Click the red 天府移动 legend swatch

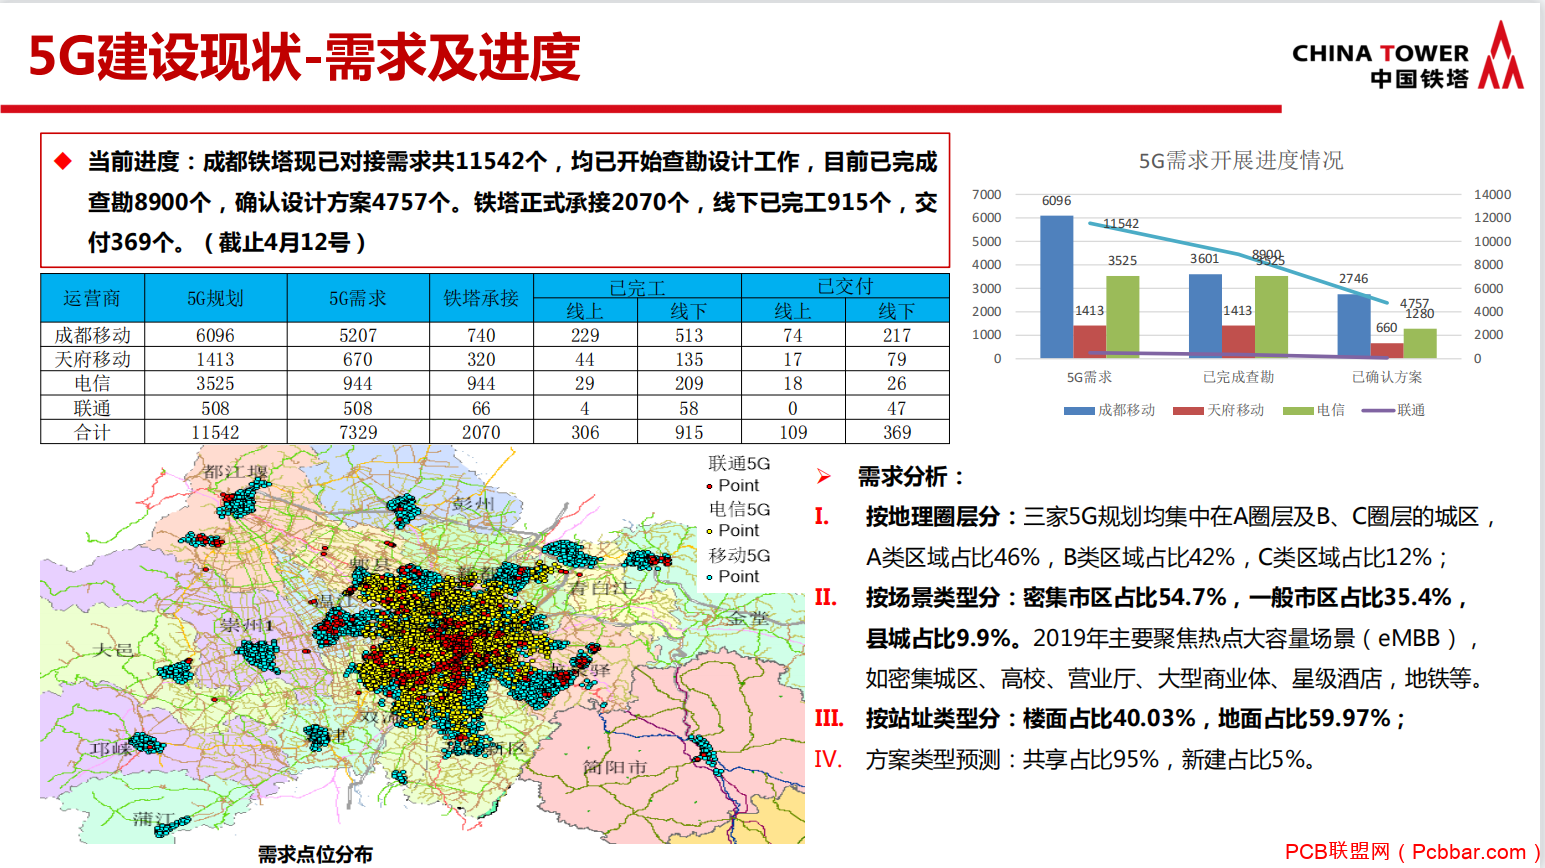tap(1188, 411)
